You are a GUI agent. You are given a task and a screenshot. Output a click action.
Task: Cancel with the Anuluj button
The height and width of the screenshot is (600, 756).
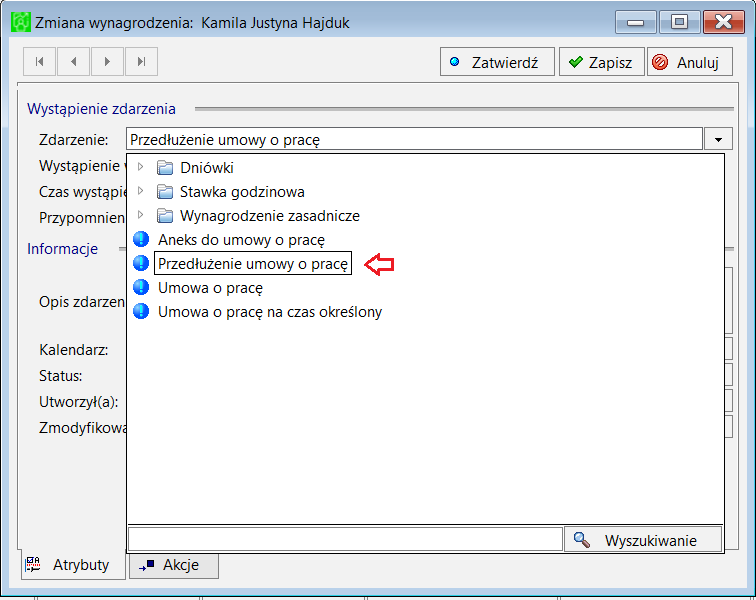689,62
